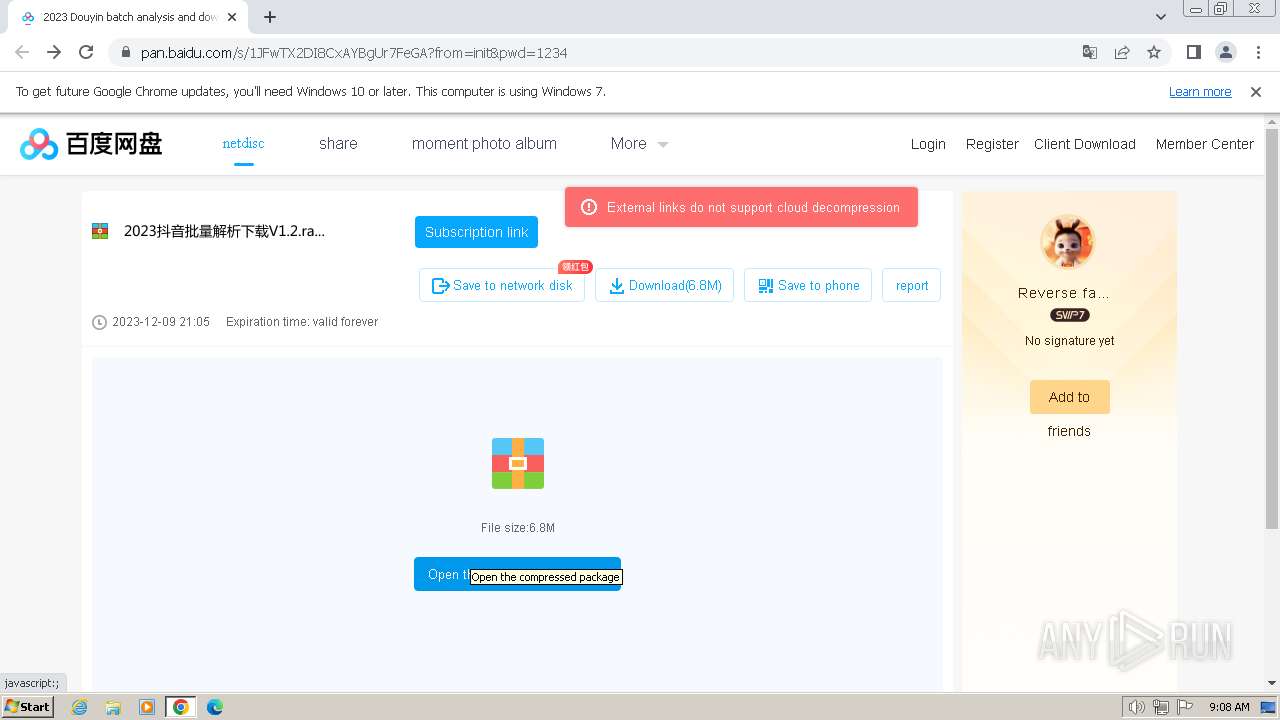The image size is (1280, 720).
Task: Click the Baidu Netdisk logo
Action: tap(91, 144)
